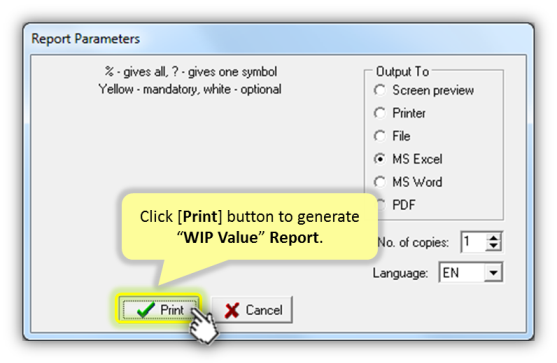Viewport: 557px width, 363px height.
Task: Select the MS Excel radio button
Action: 380,159
